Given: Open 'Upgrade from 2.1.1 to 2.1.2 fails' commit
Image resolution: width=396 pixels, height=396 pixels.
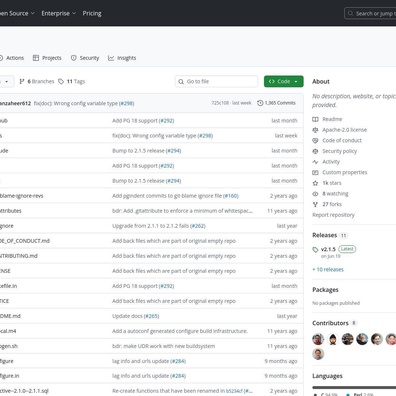Looking at the screenshot, I should click(x=151, y=226).
